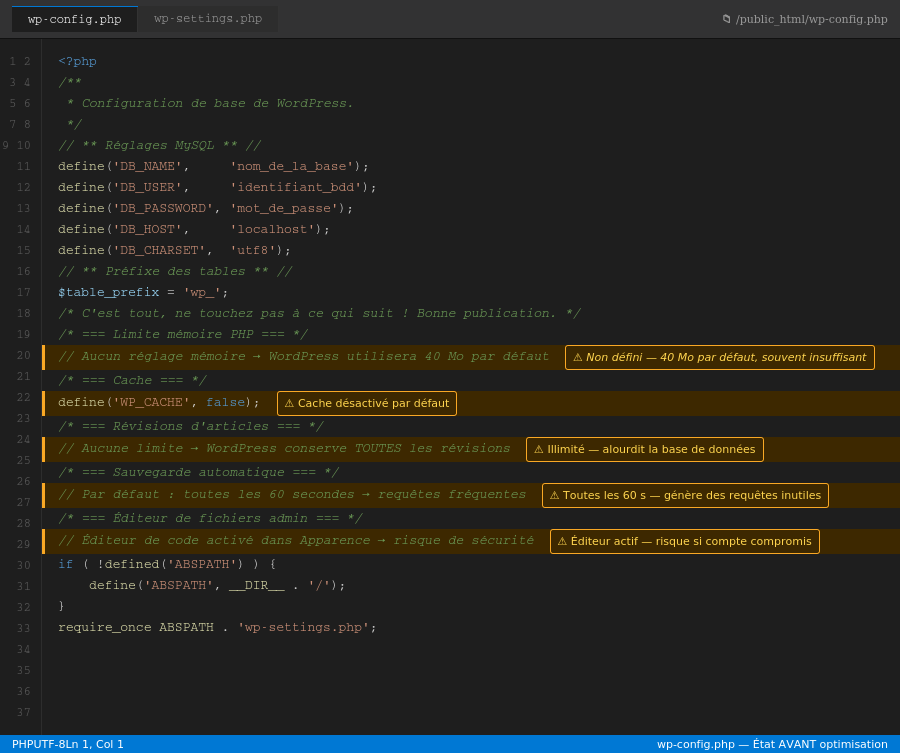Click gutter line number 17
Image resolution: width=900 pixels, height=753 pixels.
(x=24, y=293)
